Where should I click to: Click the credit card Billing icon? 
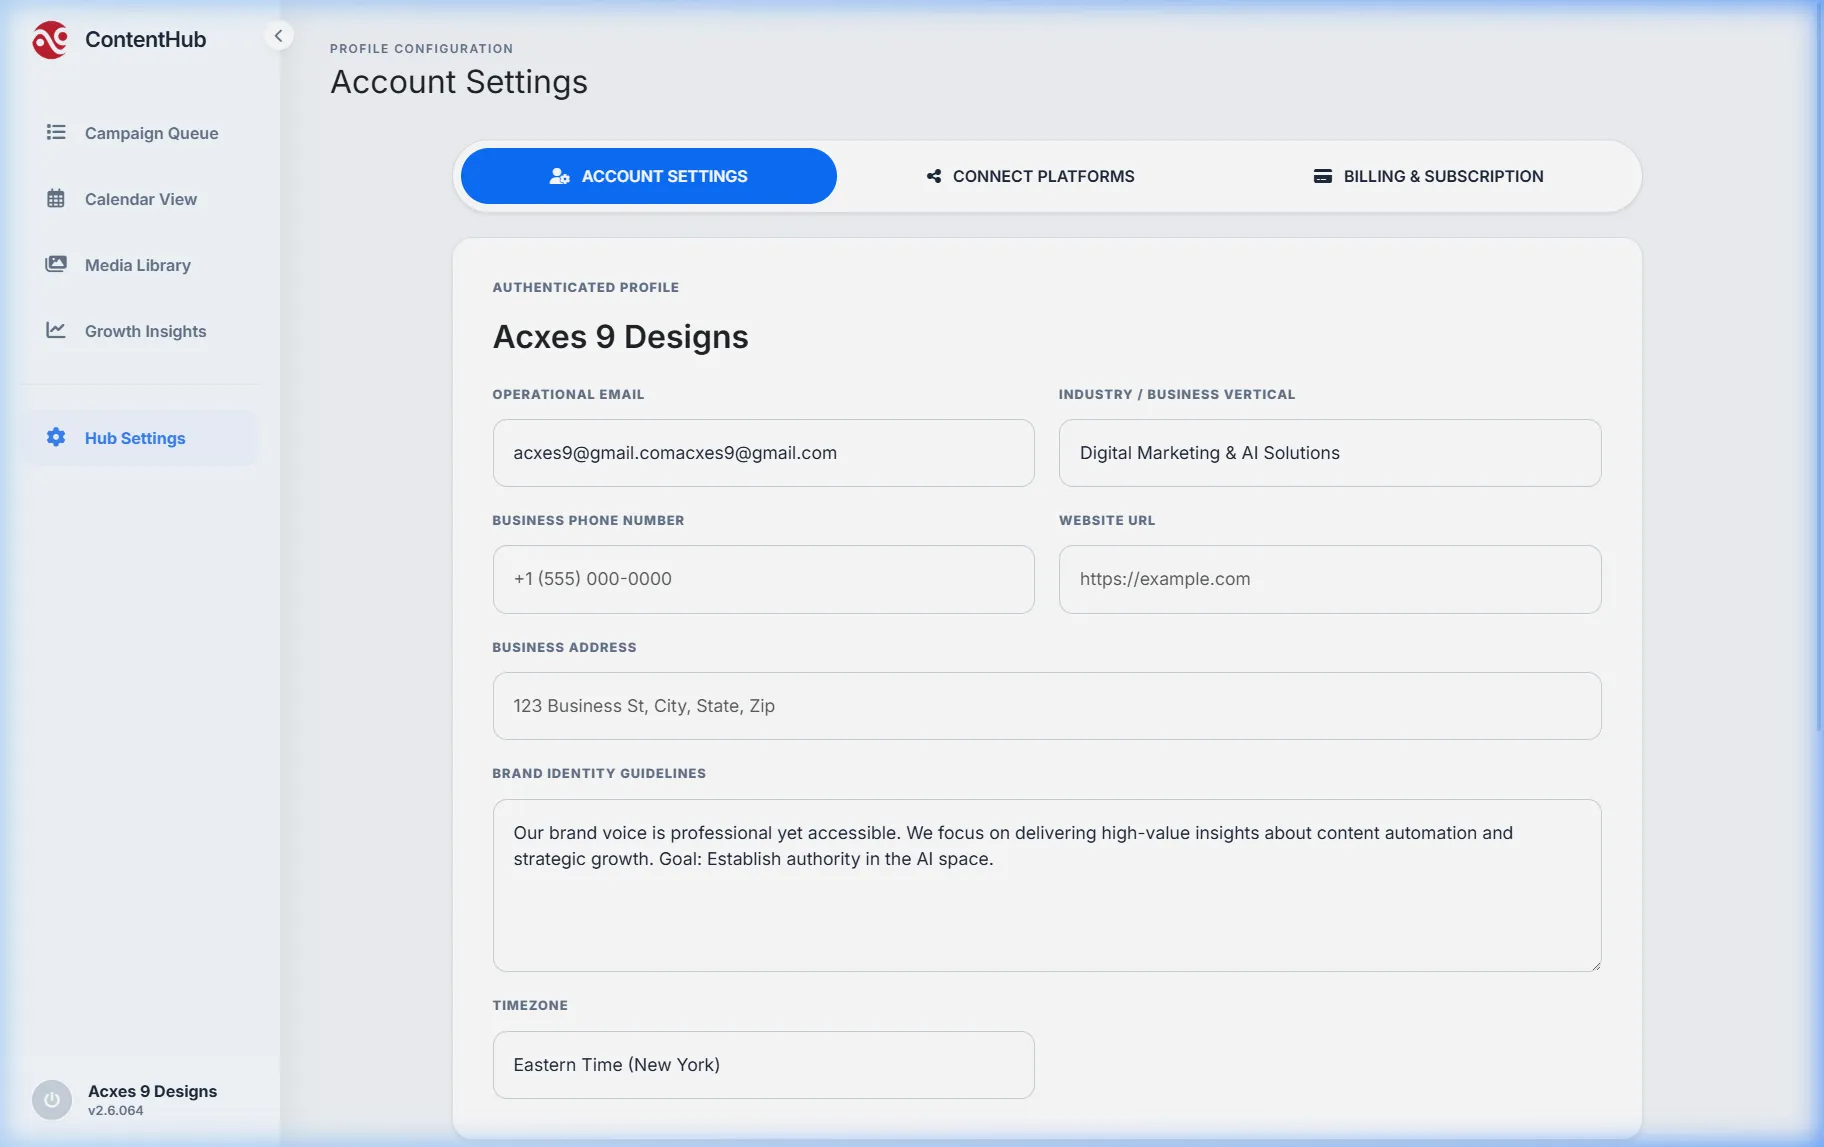pos(1322,176)
